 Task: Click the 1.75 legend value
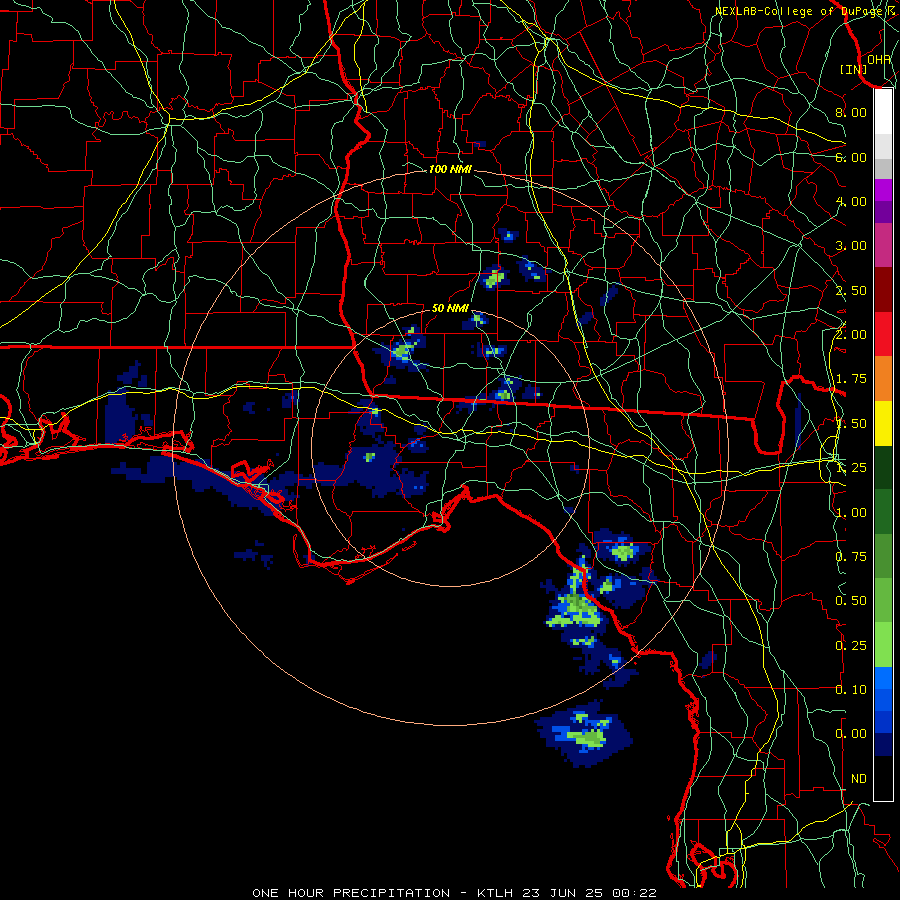click(x=851, y=379)
